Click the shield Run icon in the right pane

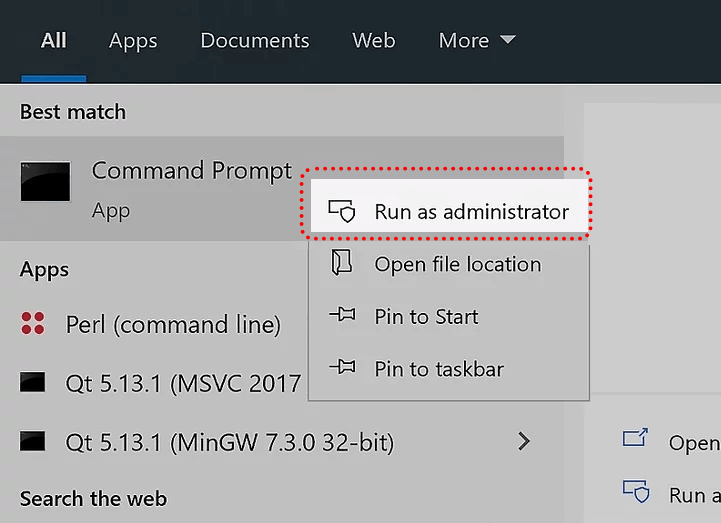pos(635,492)
